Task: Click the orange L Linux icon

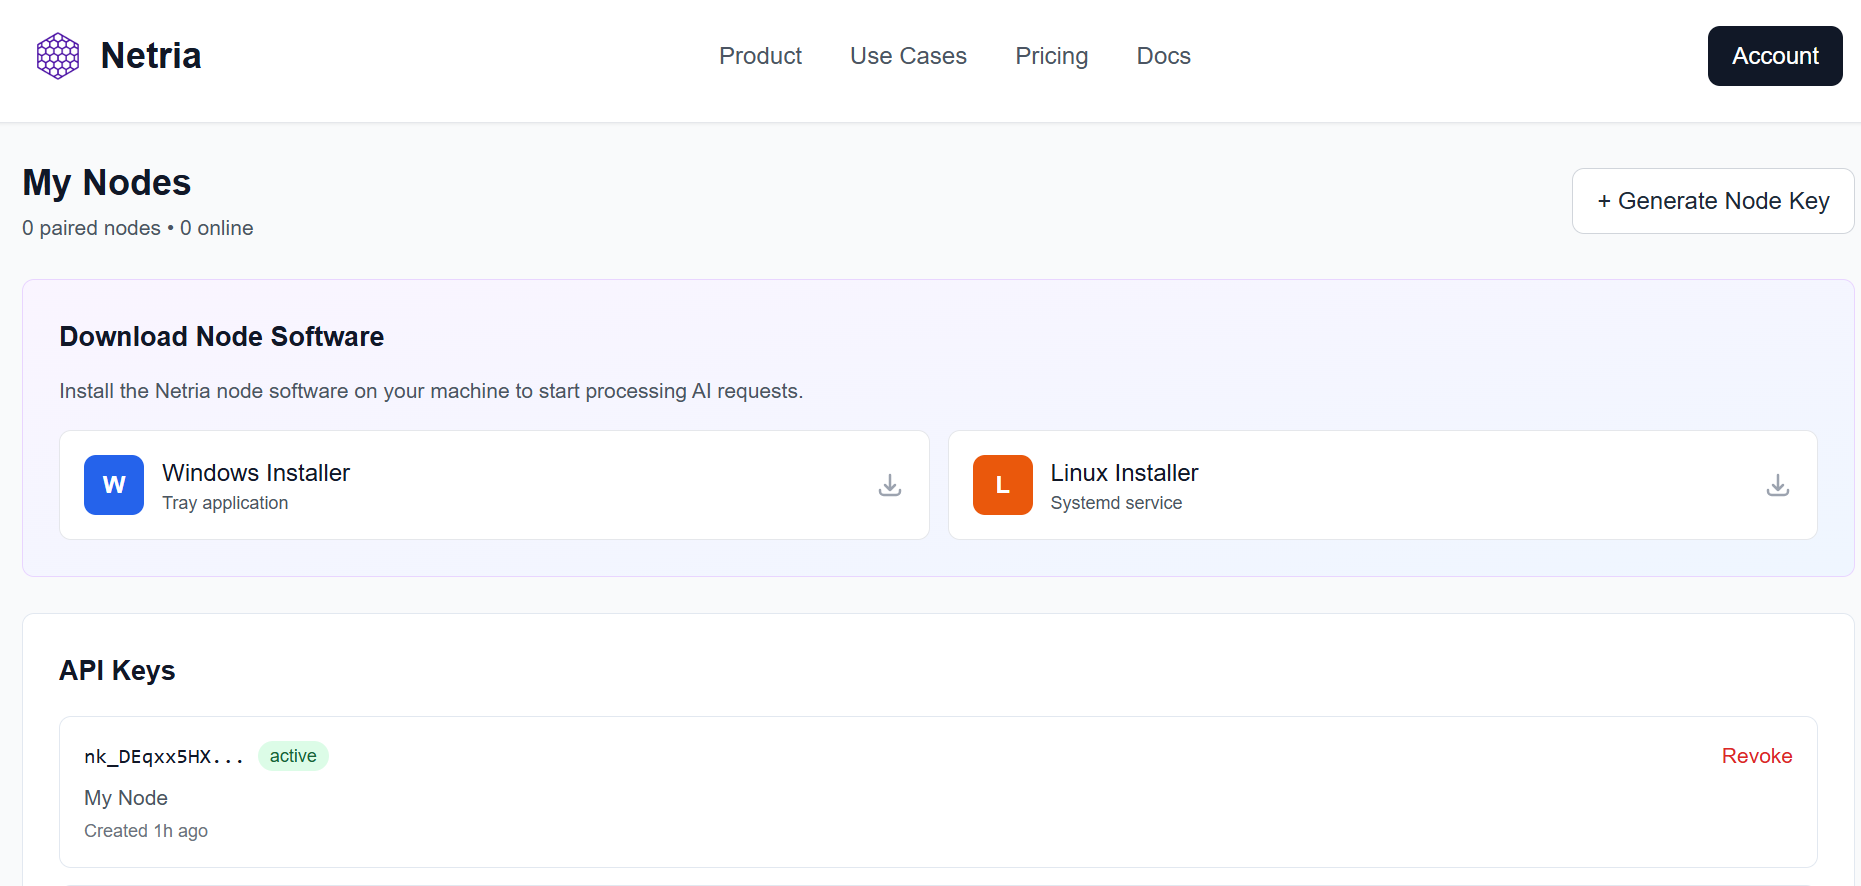Action: pos(1002,485)
